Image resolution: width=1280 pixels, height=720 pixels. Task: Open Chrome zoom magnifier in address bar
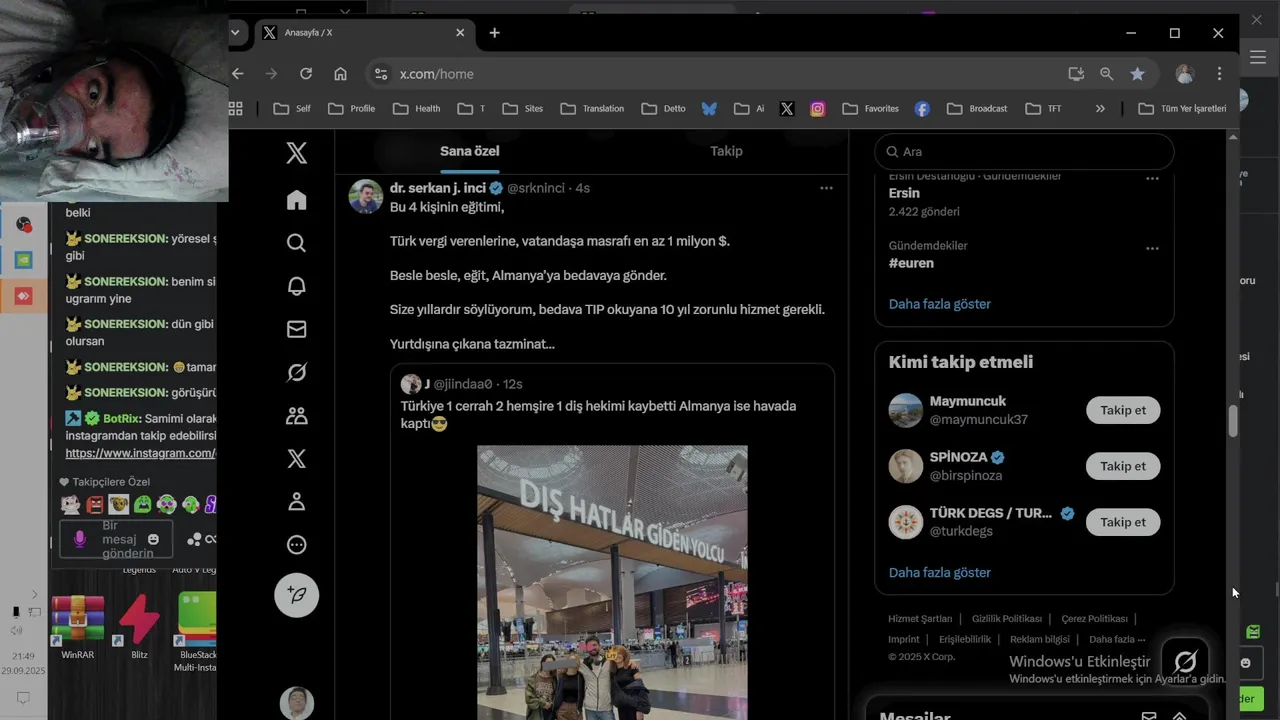(1106, 74)
